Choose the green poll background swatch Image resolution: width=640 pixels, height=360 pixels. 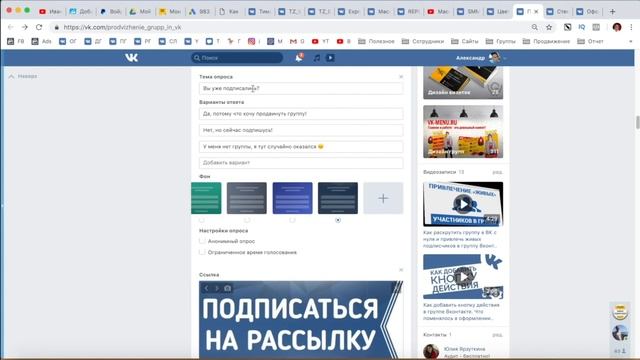[x=206, y=198]
